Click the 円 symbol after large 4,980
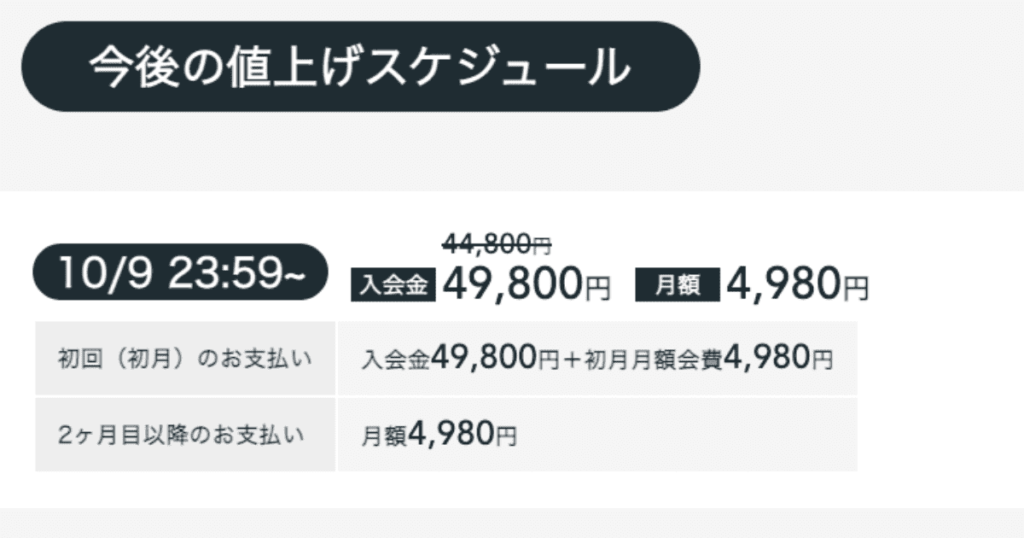This screenshot has height=538, width=1024. 856,289
